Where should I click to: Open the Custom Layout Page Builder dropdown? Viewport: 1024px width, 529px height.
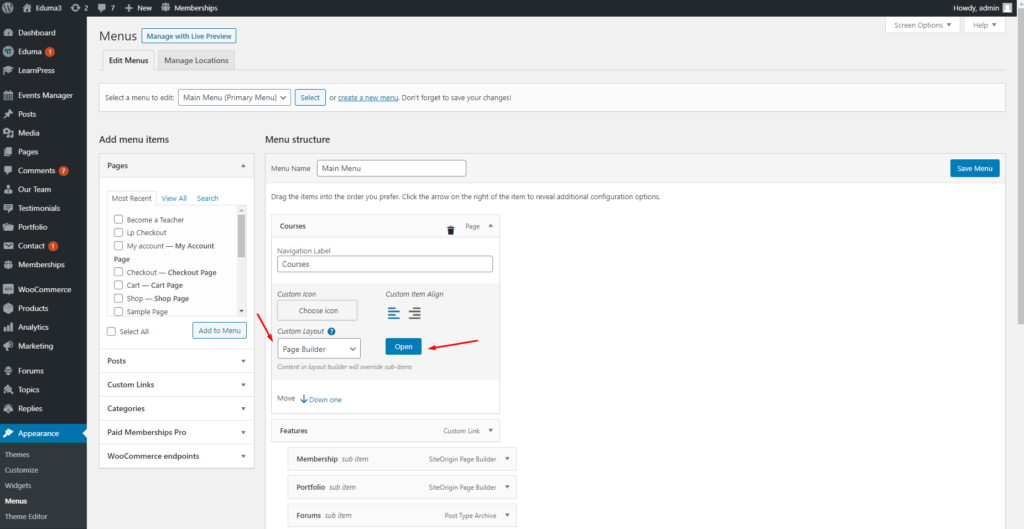319,349
